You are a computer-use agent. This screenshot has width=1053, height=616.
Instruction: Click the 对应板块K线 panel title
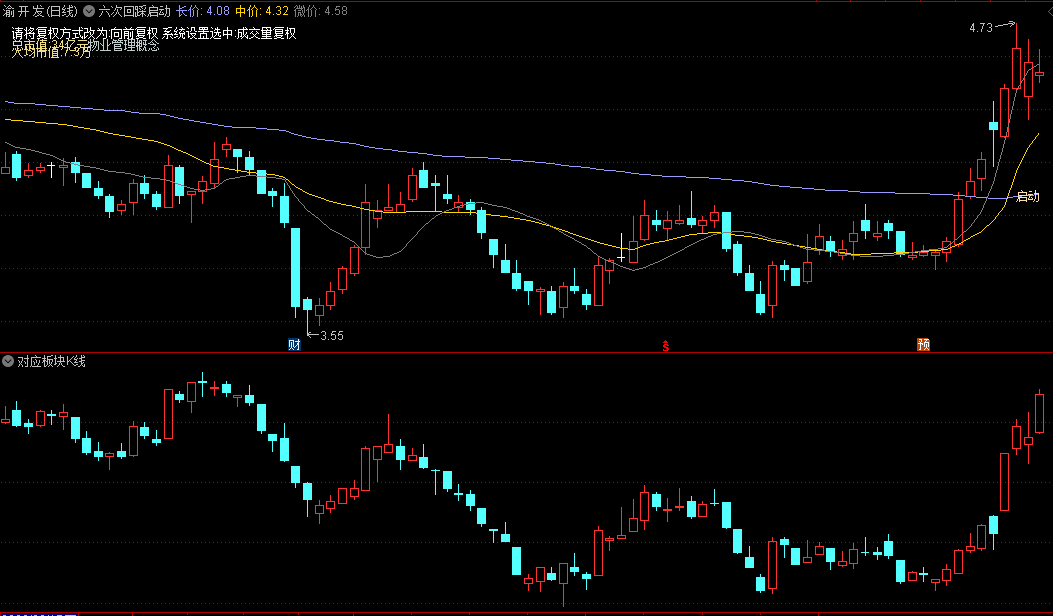click(x=52, y=361)
